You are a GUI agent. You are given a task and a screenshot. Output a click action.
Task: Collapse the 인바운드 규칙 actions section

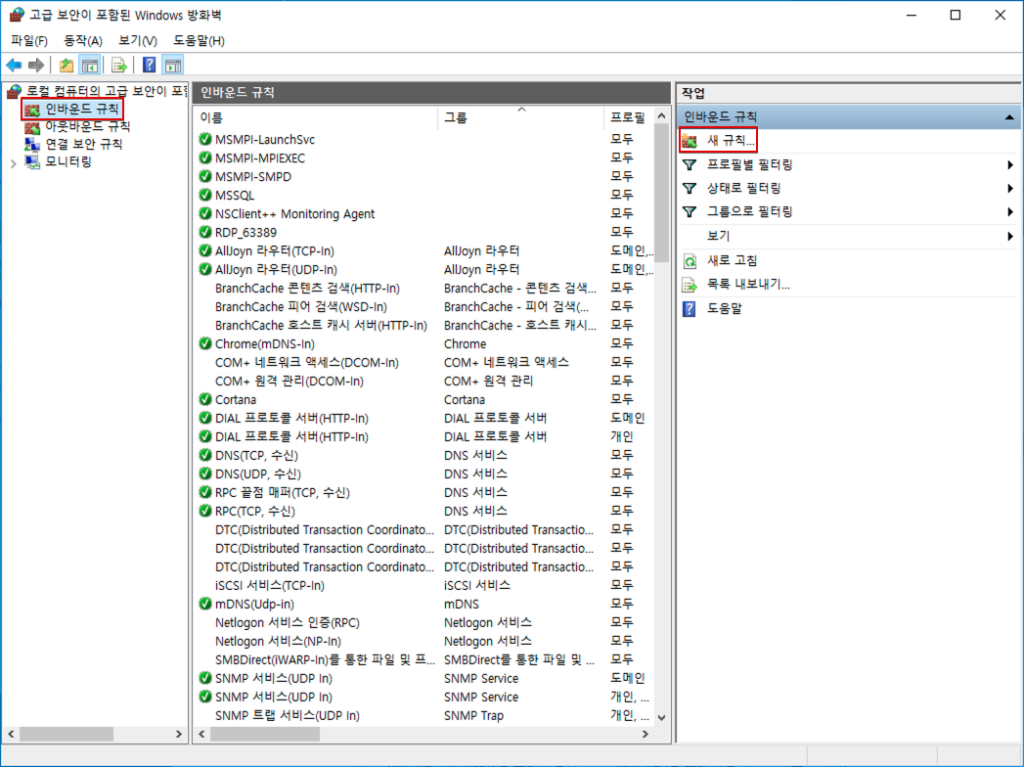point(1009,117)
